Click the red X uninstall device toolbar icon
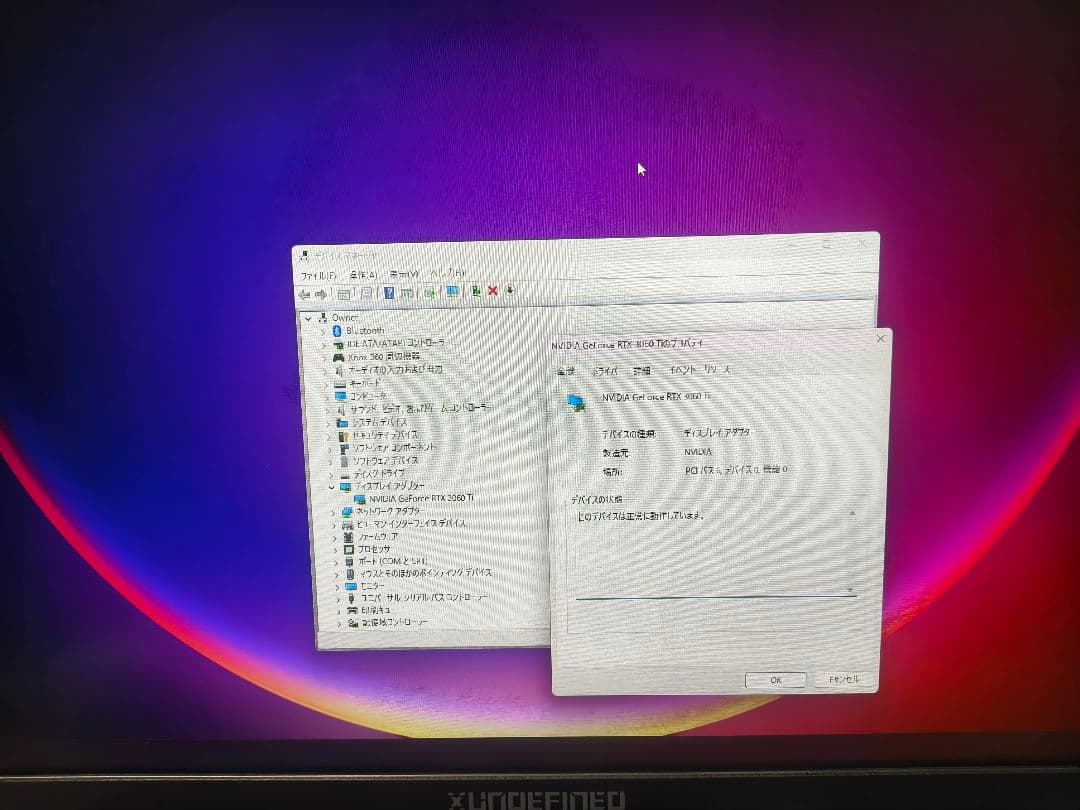This screenshot has width=1080, height=810. [x=492, y=291]
